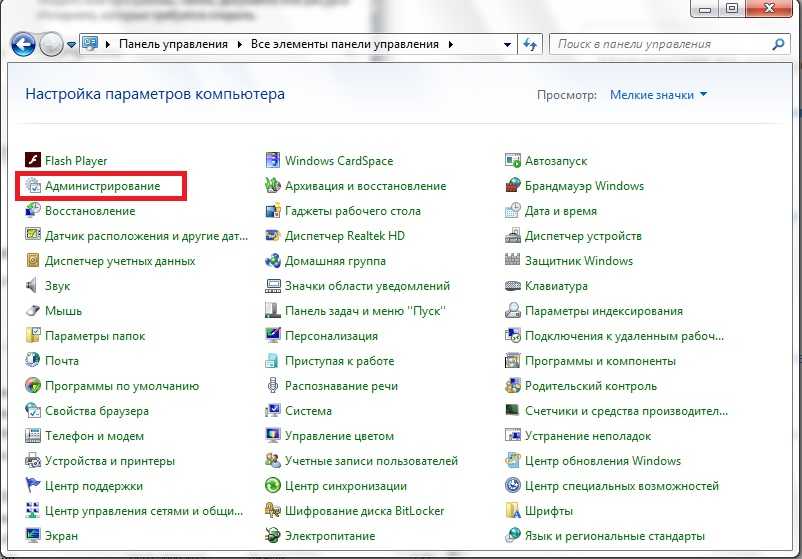802x559 pixels.
Task: Click the Windows CardSpace icon
Action: [273, 160]
